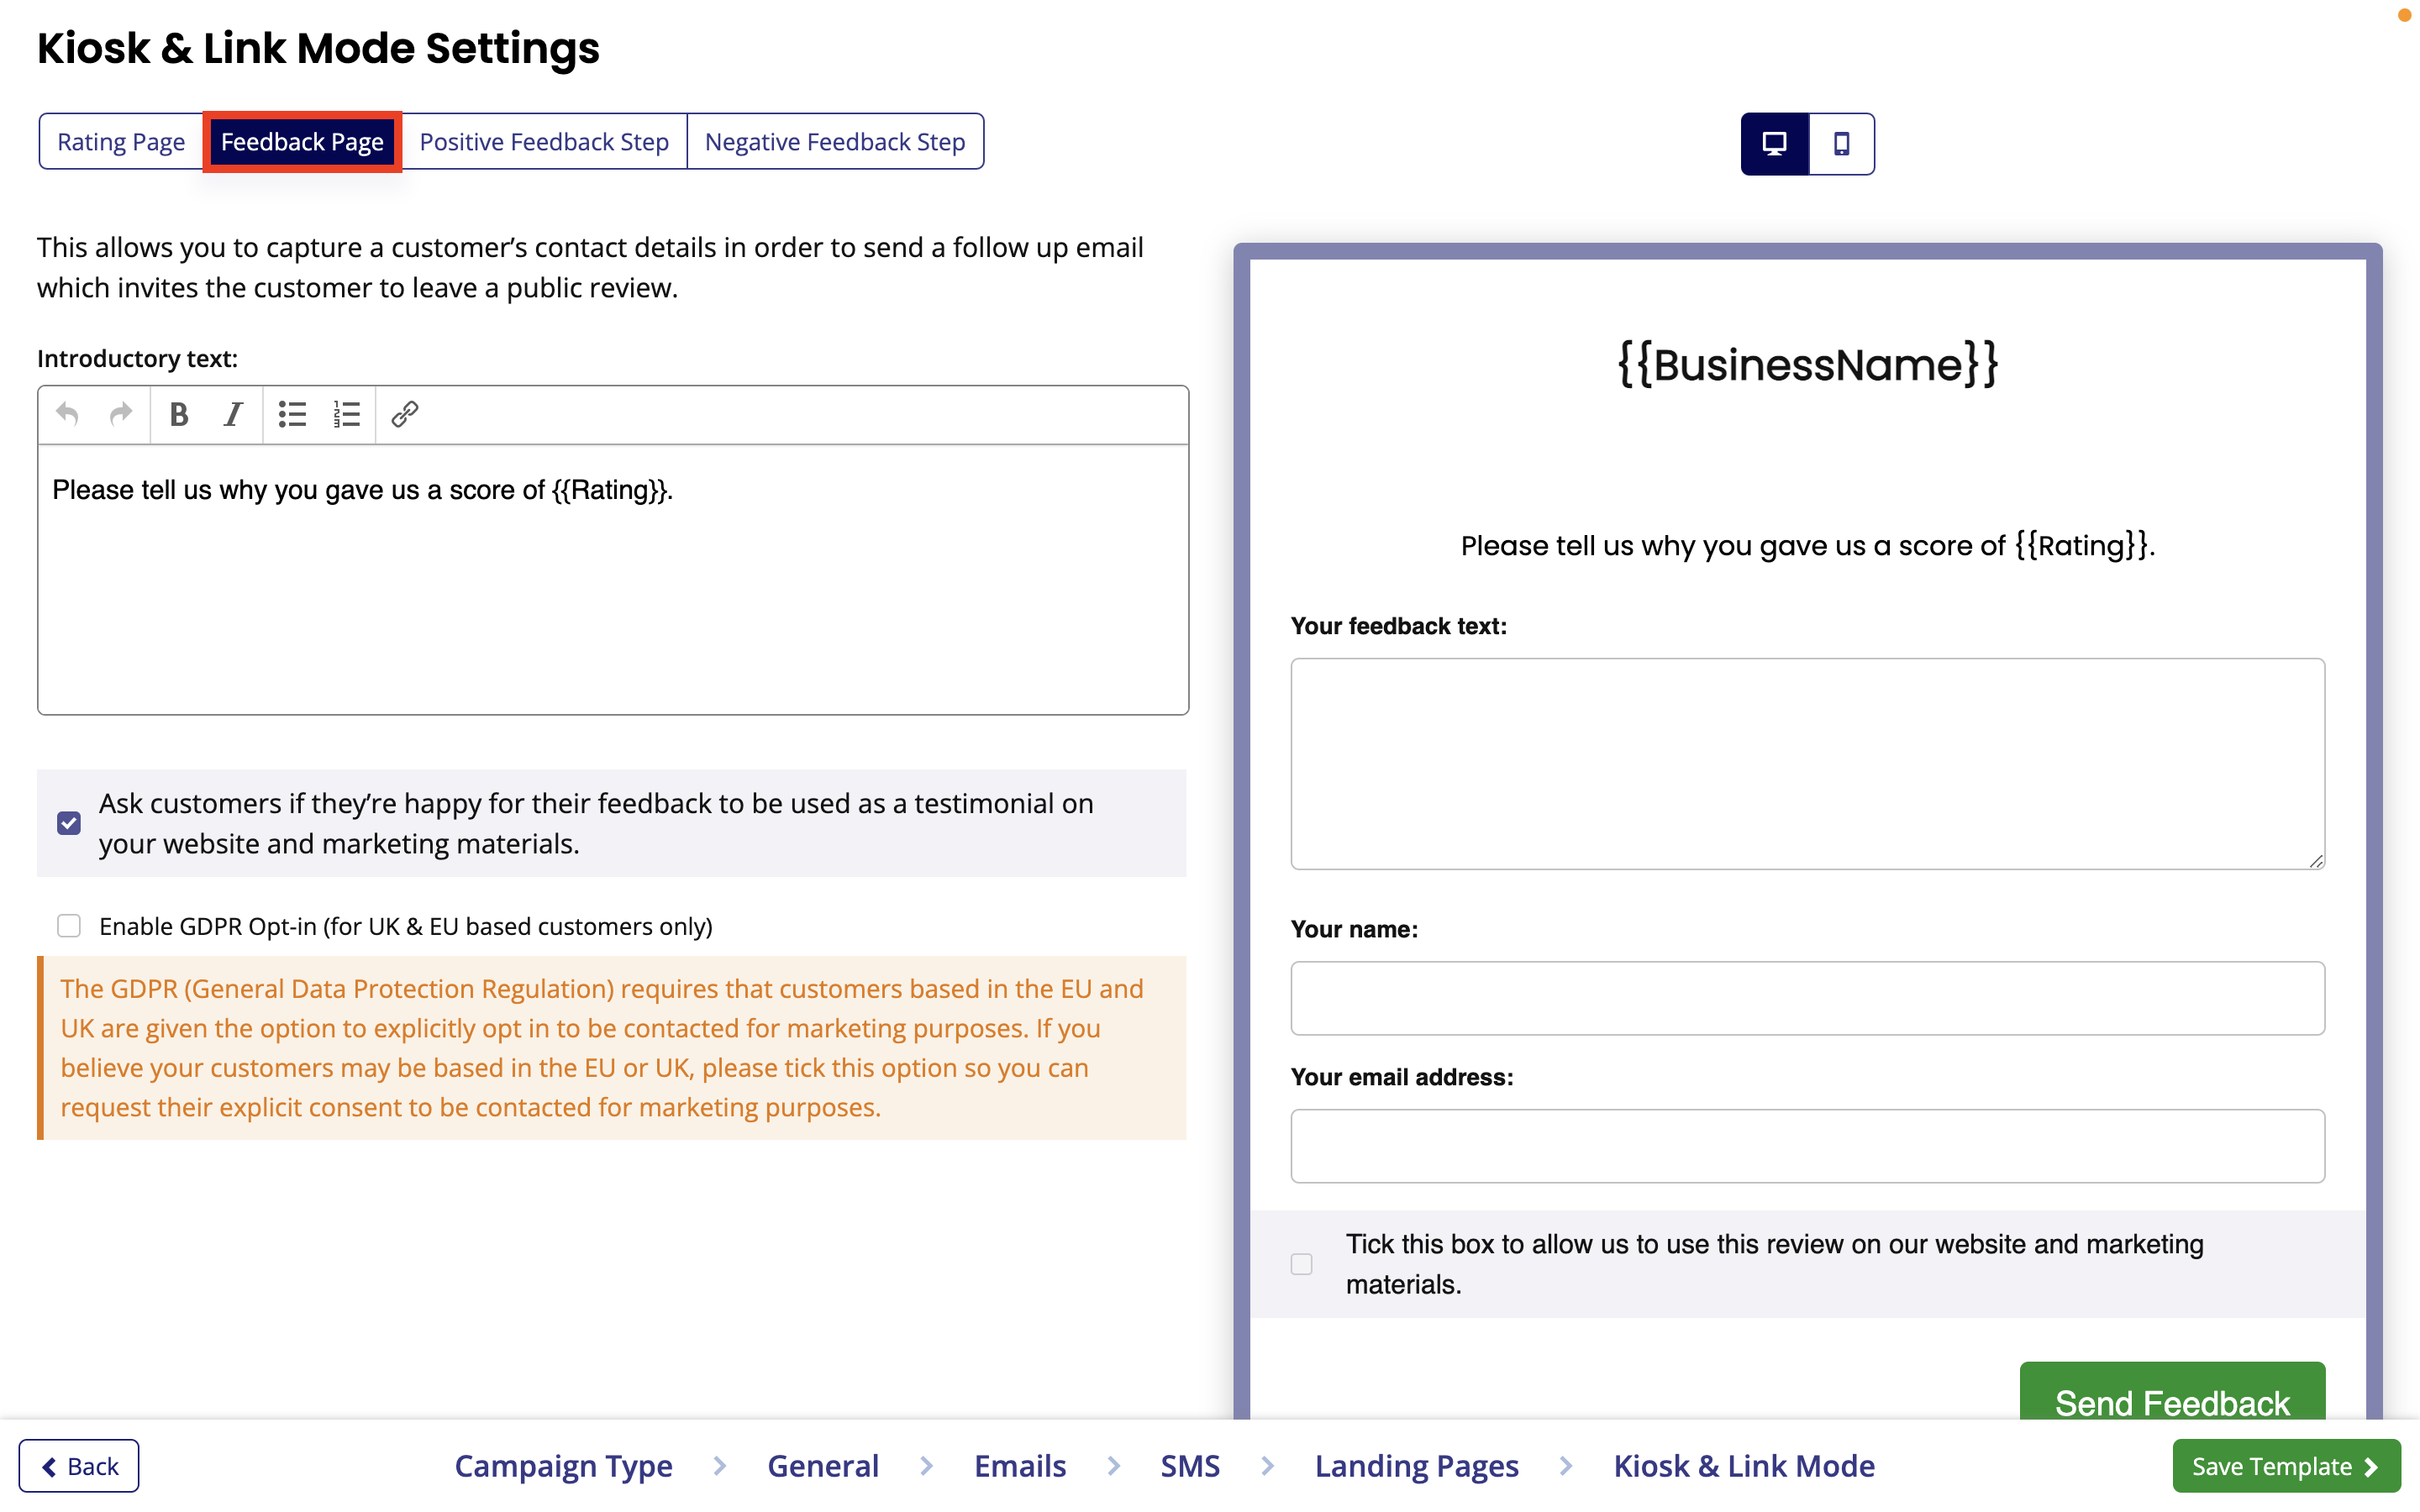Go to the General step
Image resolution: width=2420 pixels, height=1512 pixels.
pos(823,1466)
